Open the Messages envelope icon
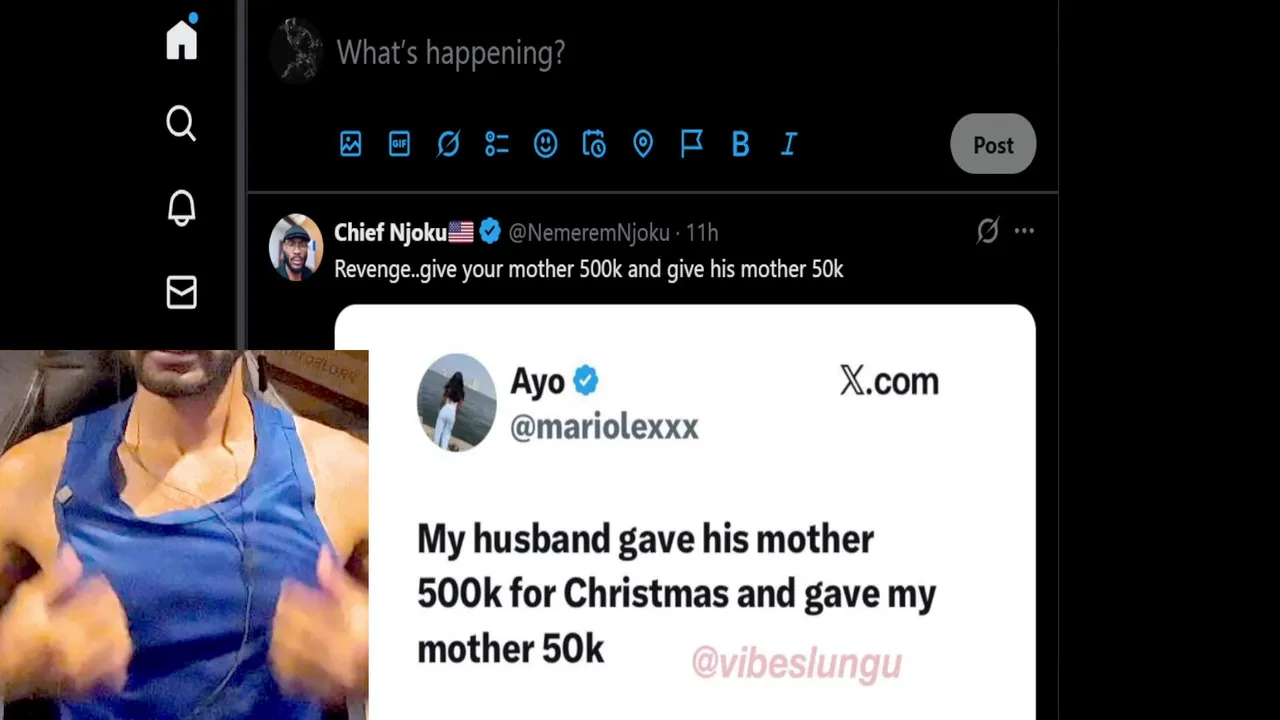Viewport: 1280px width, 720px height. click(x=181, y=292)
